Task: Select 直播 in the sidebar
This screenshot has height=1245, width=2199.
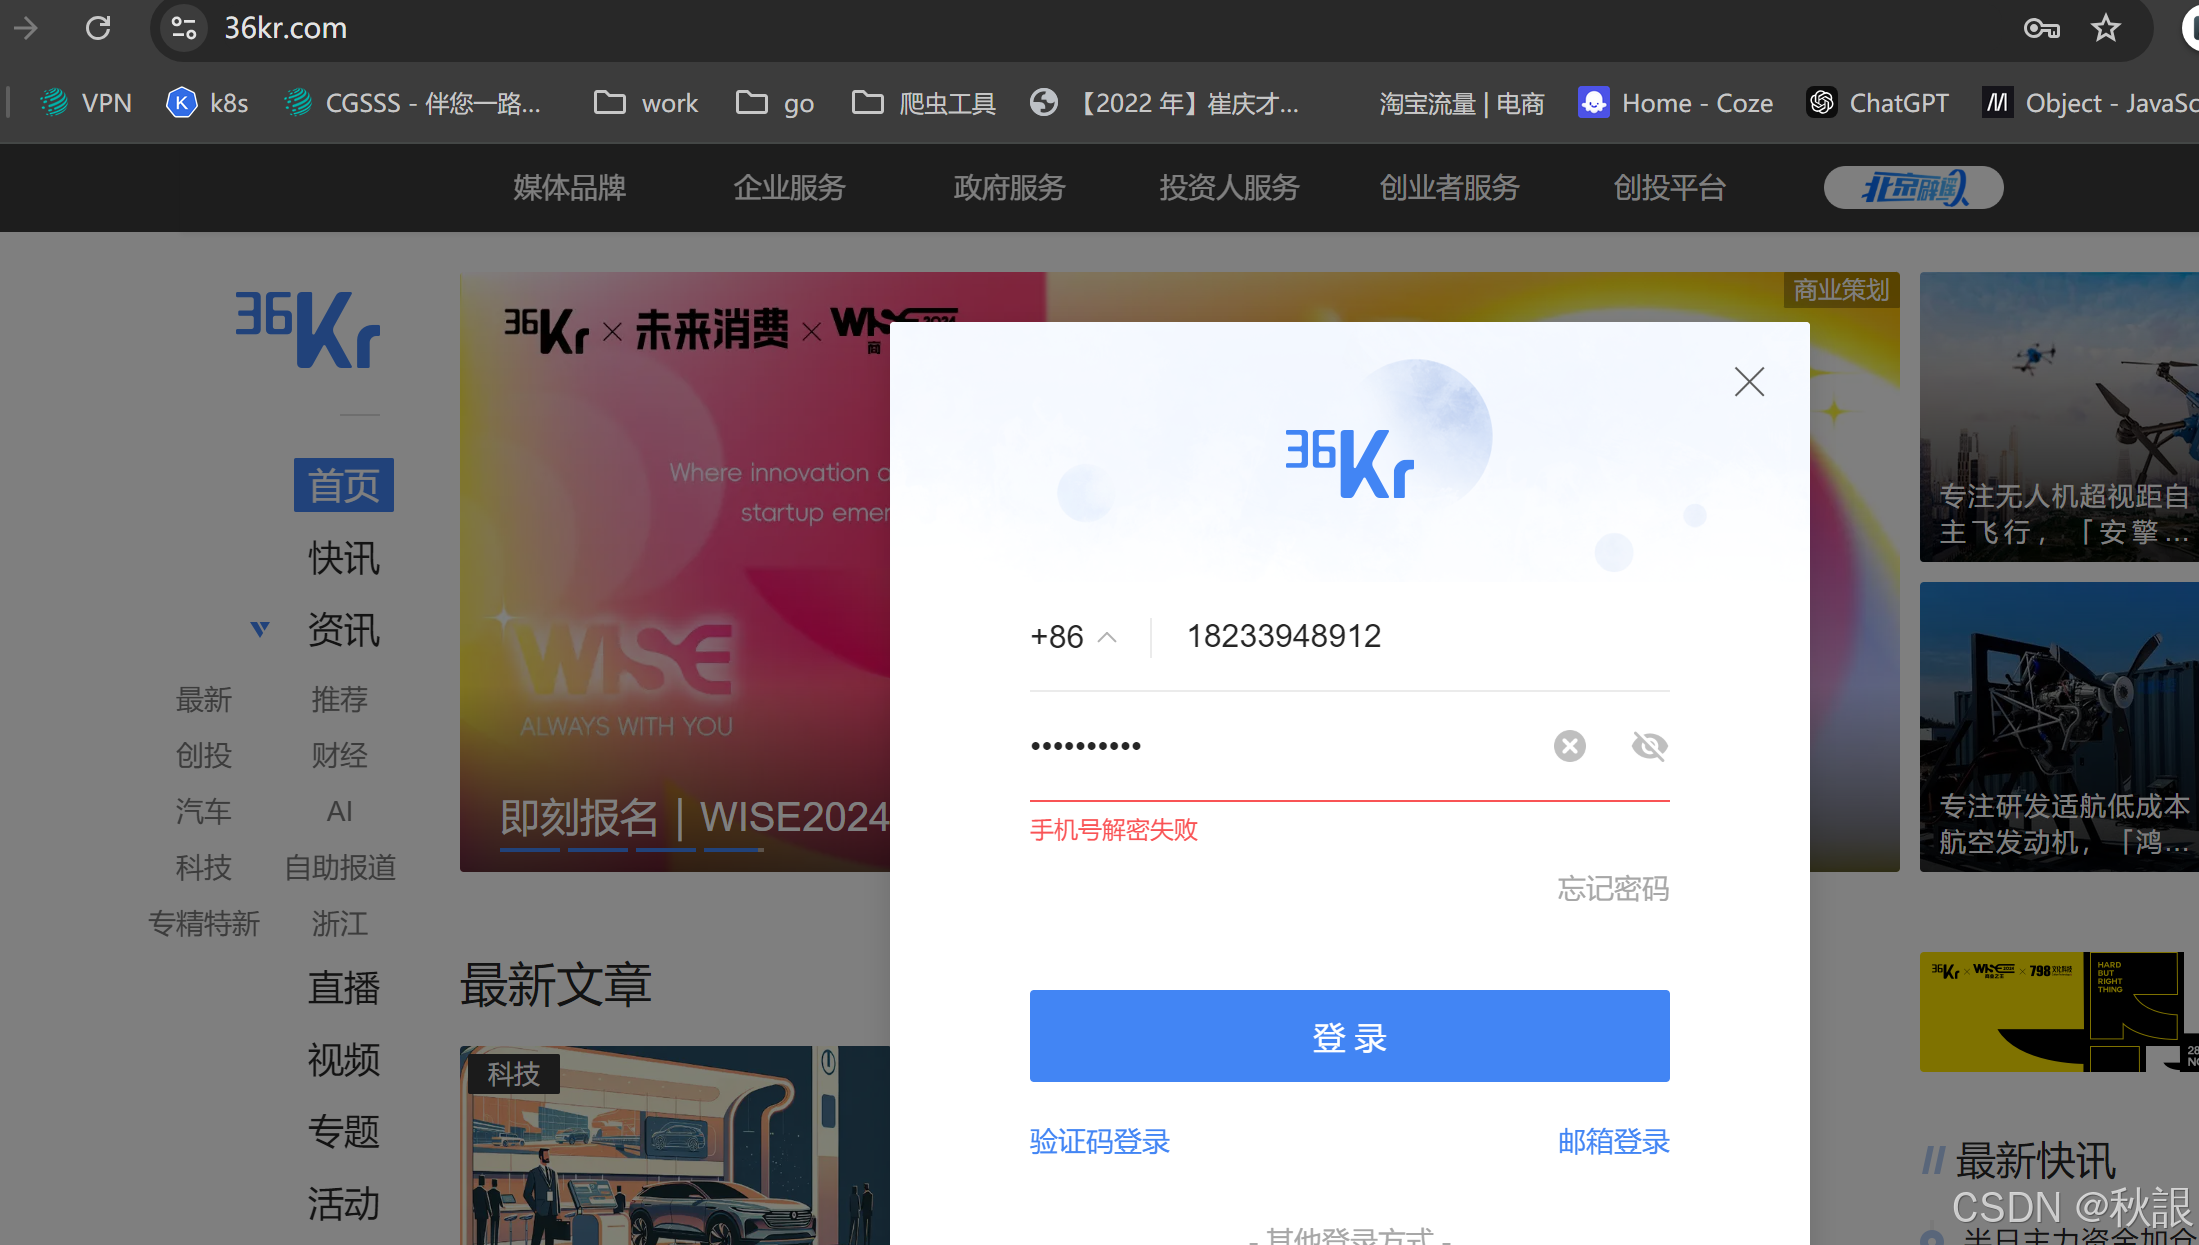Action: 344,988
